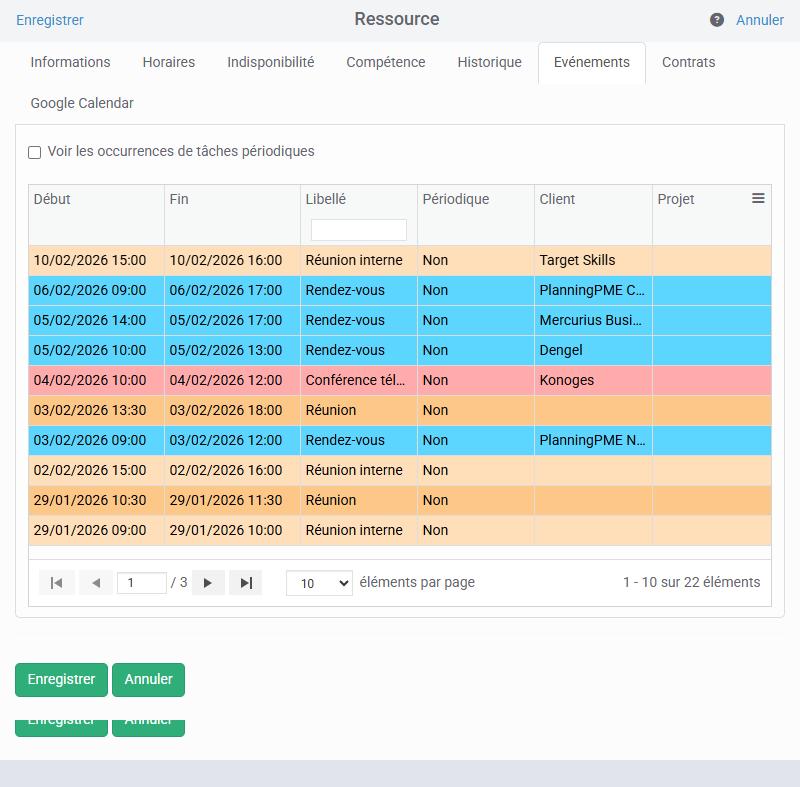Select the 29/01/2026 09:00 start cell
Viewport: 800px width, 787px height.
(96, 530)
